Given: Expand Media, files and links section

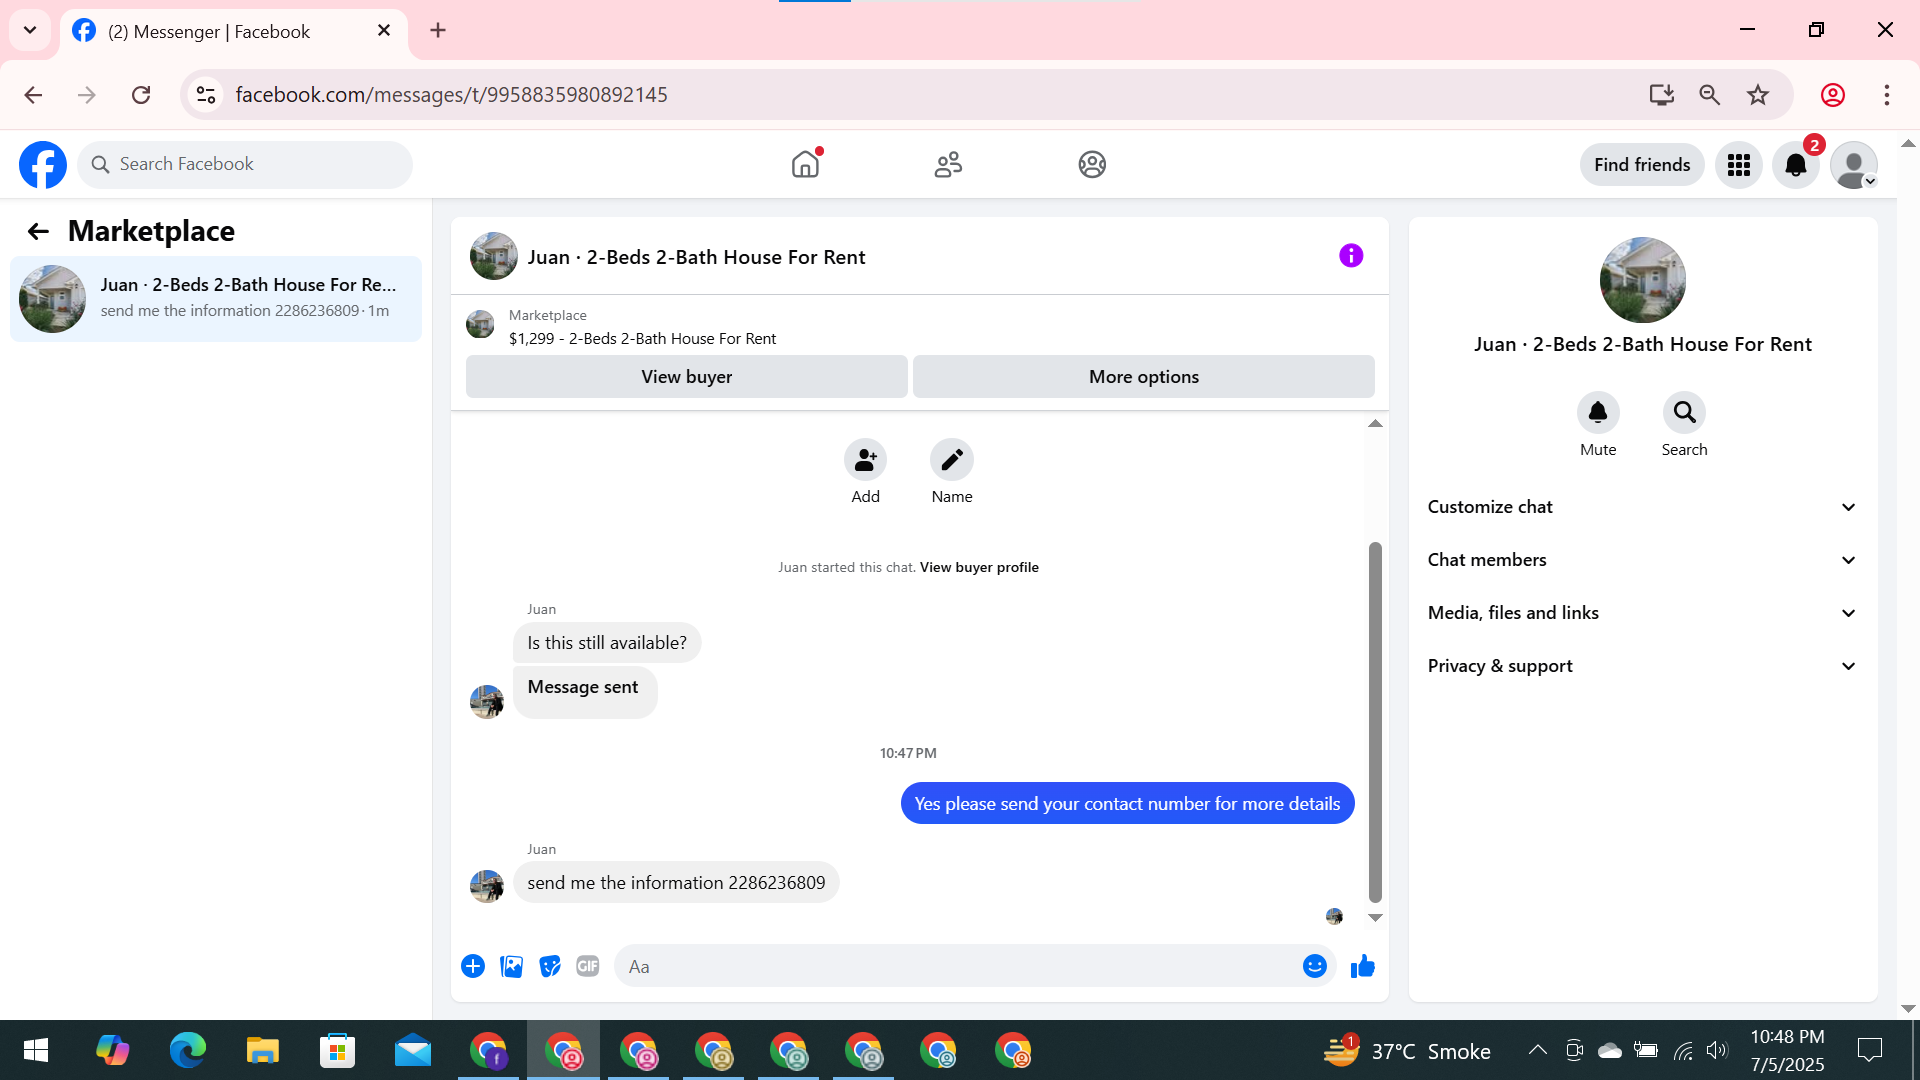Looking at the screenshot, I should point(1641,613).
